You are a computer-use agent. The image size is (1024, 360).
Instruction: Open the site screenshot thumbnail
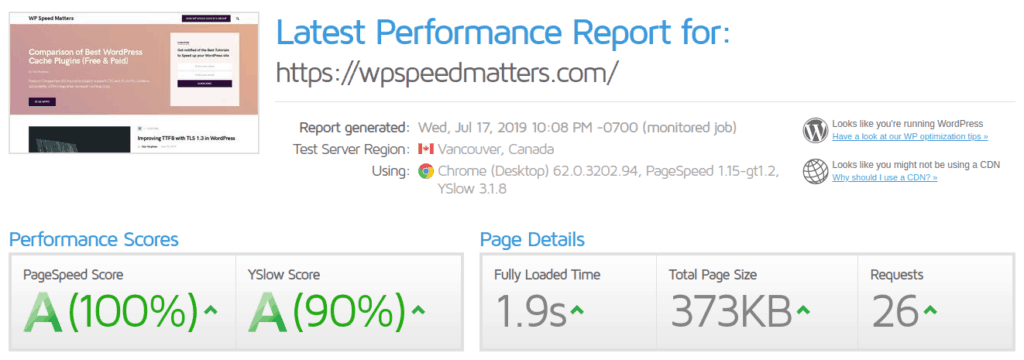(134, 82)
